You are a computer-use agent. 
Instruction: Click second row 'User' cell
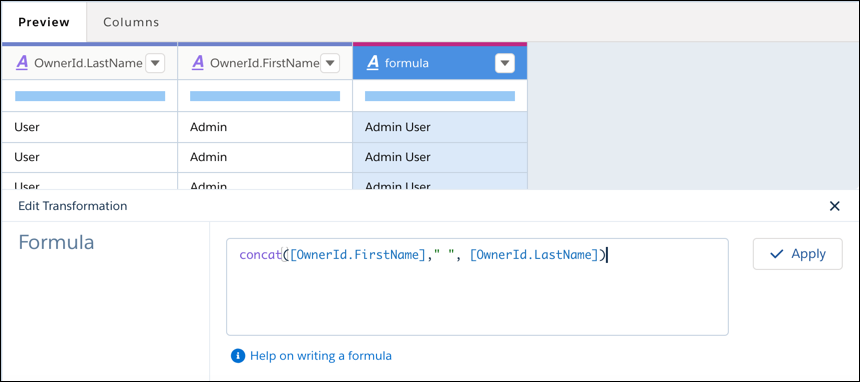[x=89, y=158]
